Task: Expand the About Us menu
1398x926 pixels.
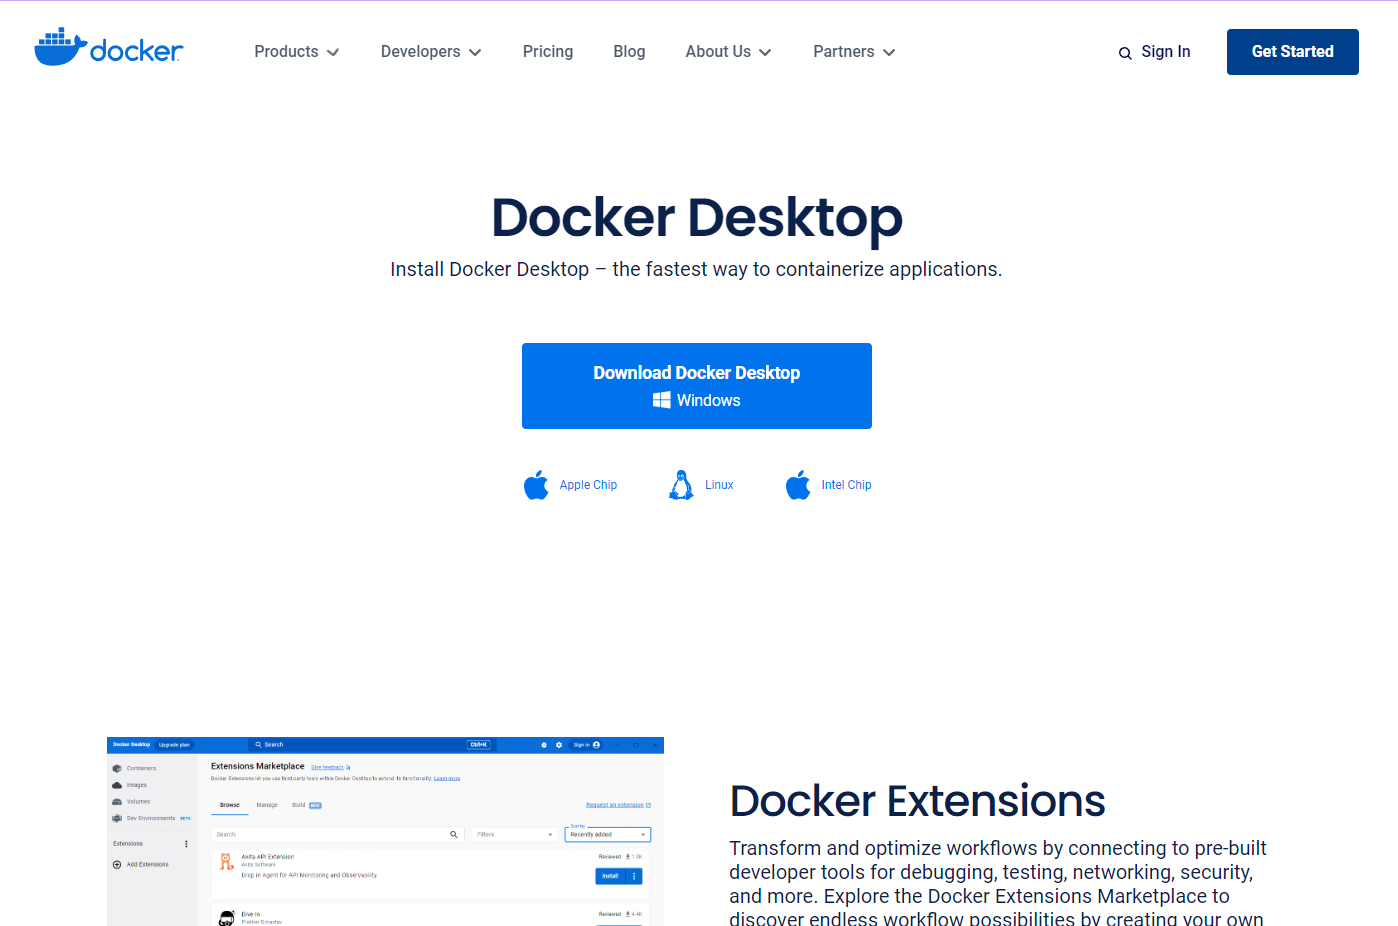Action: [728, 52]
